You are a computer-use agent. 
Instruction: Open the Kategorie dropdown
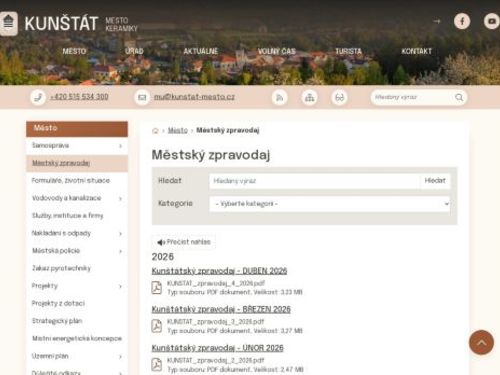[x=330, y=204]
